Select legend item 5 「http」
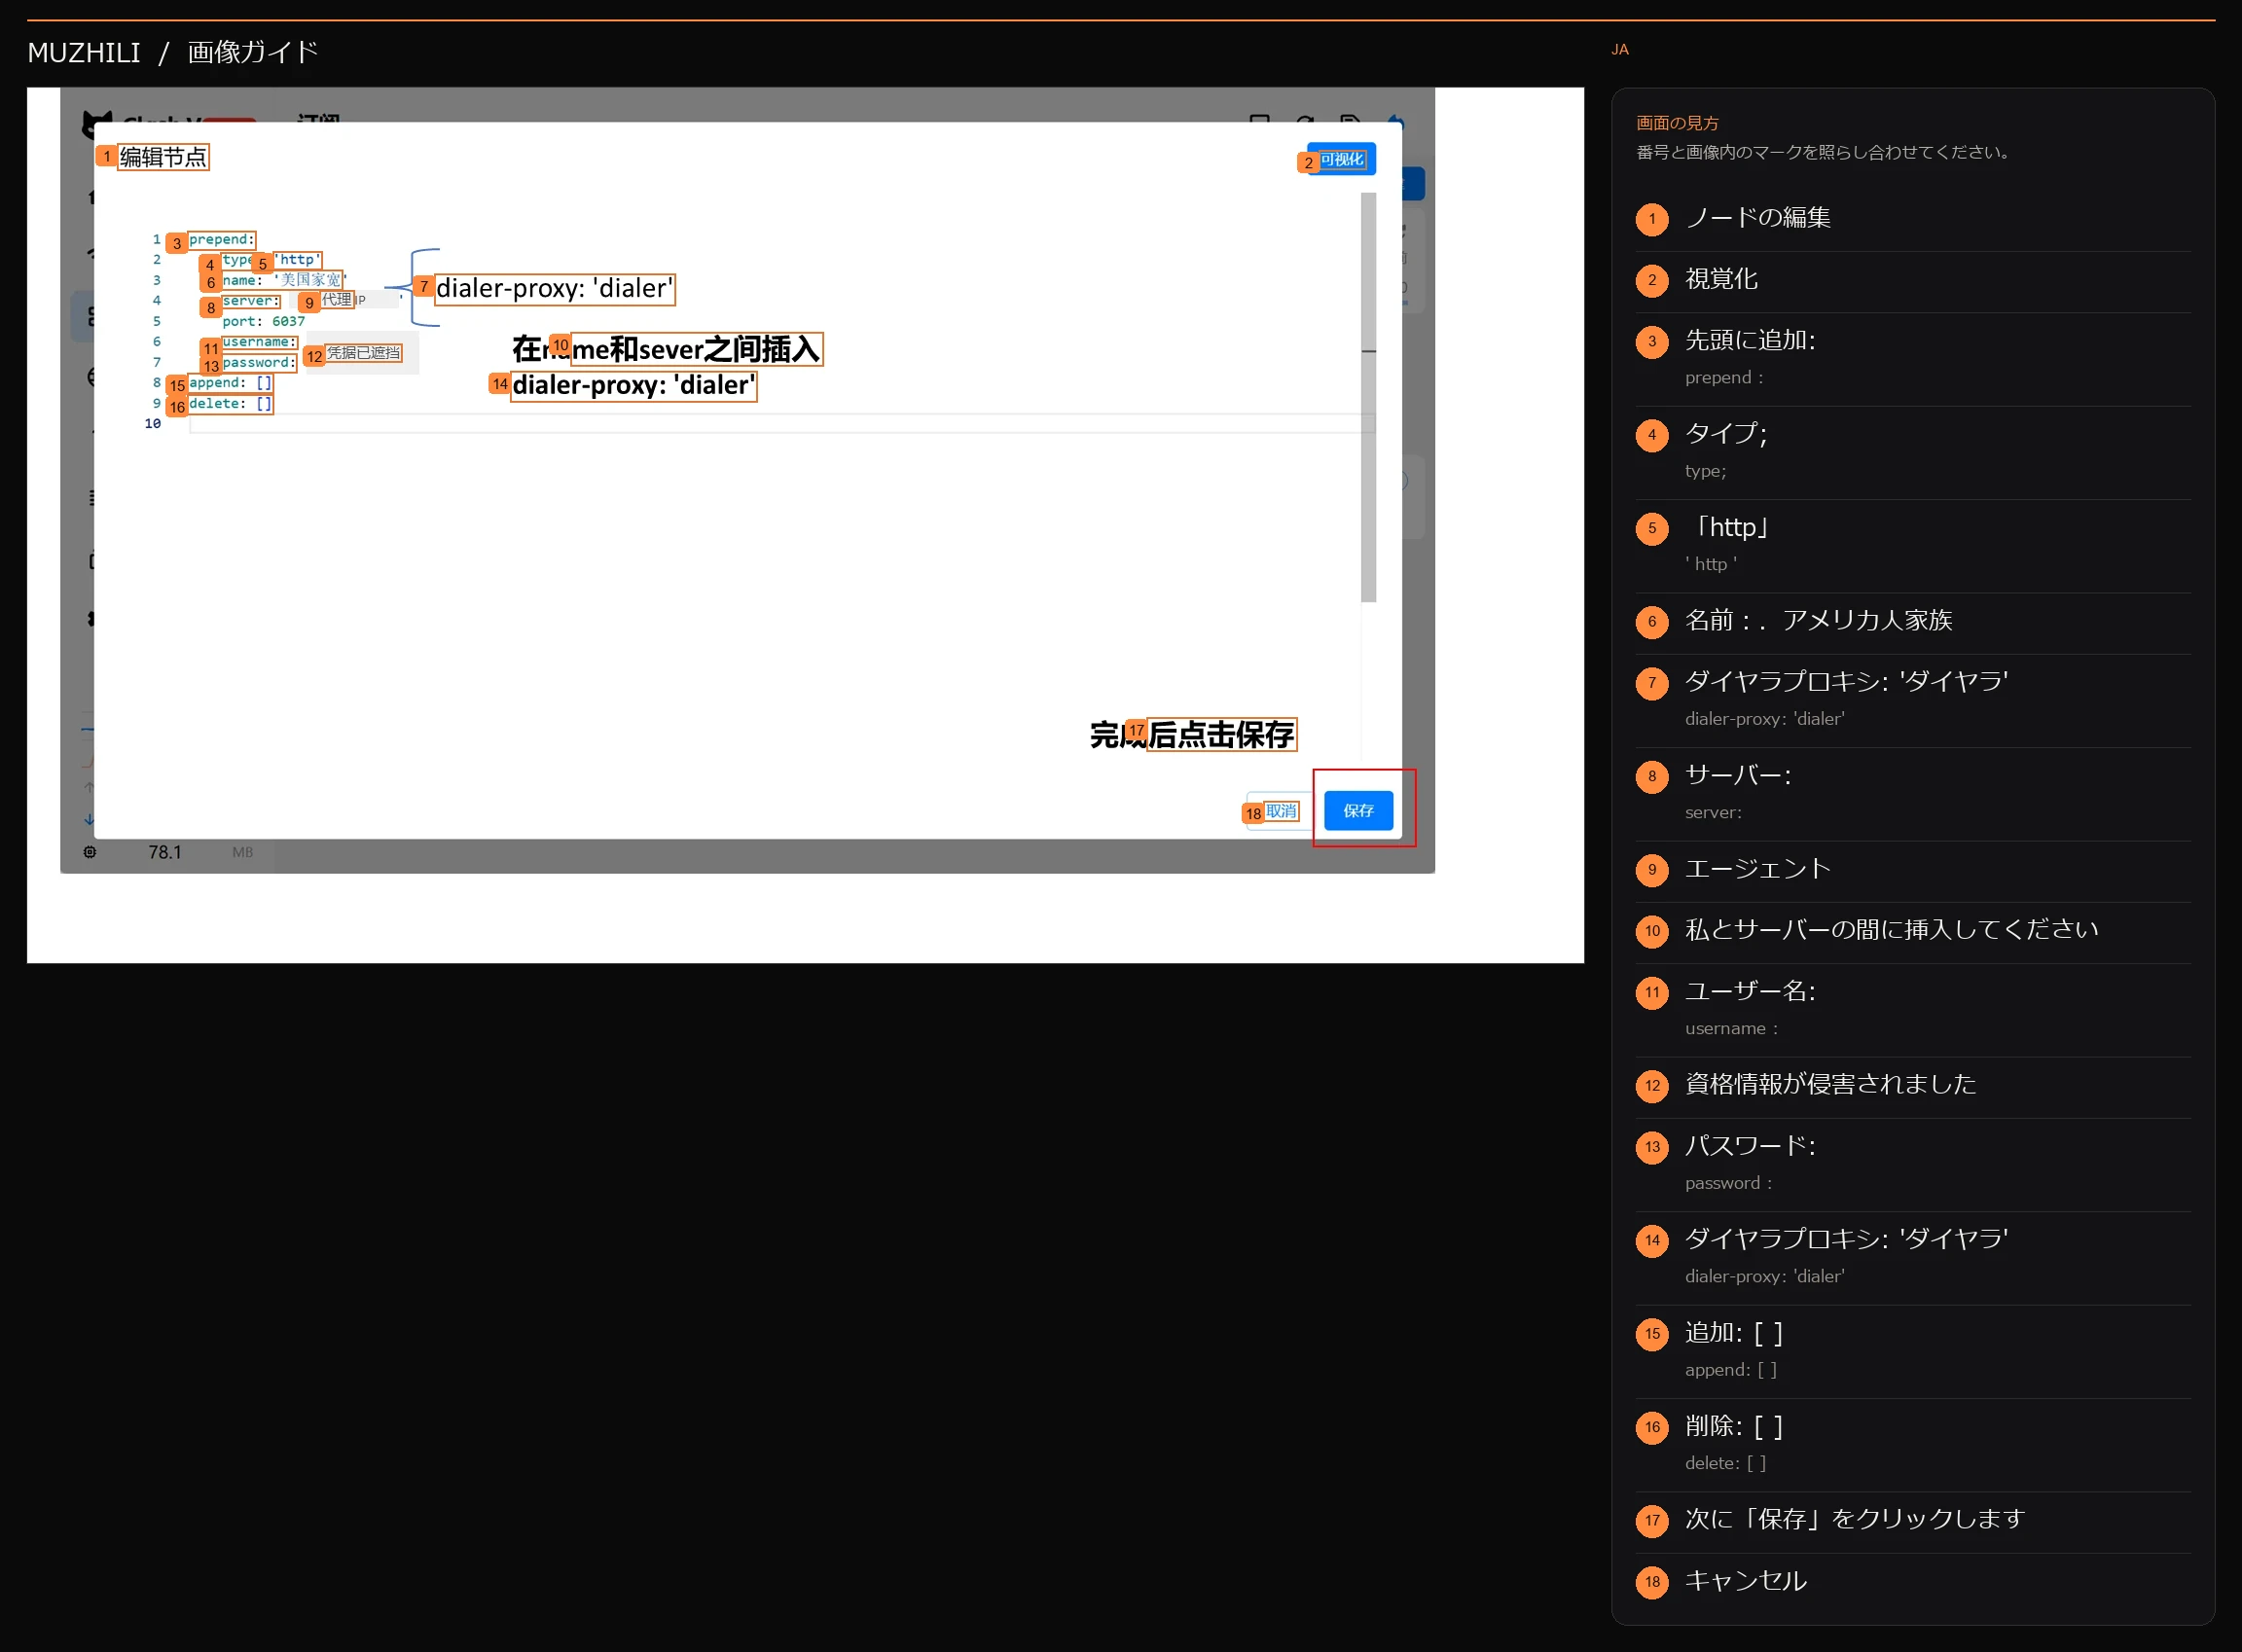This screenshot has width=2242, height=1652. [1913, 546]
